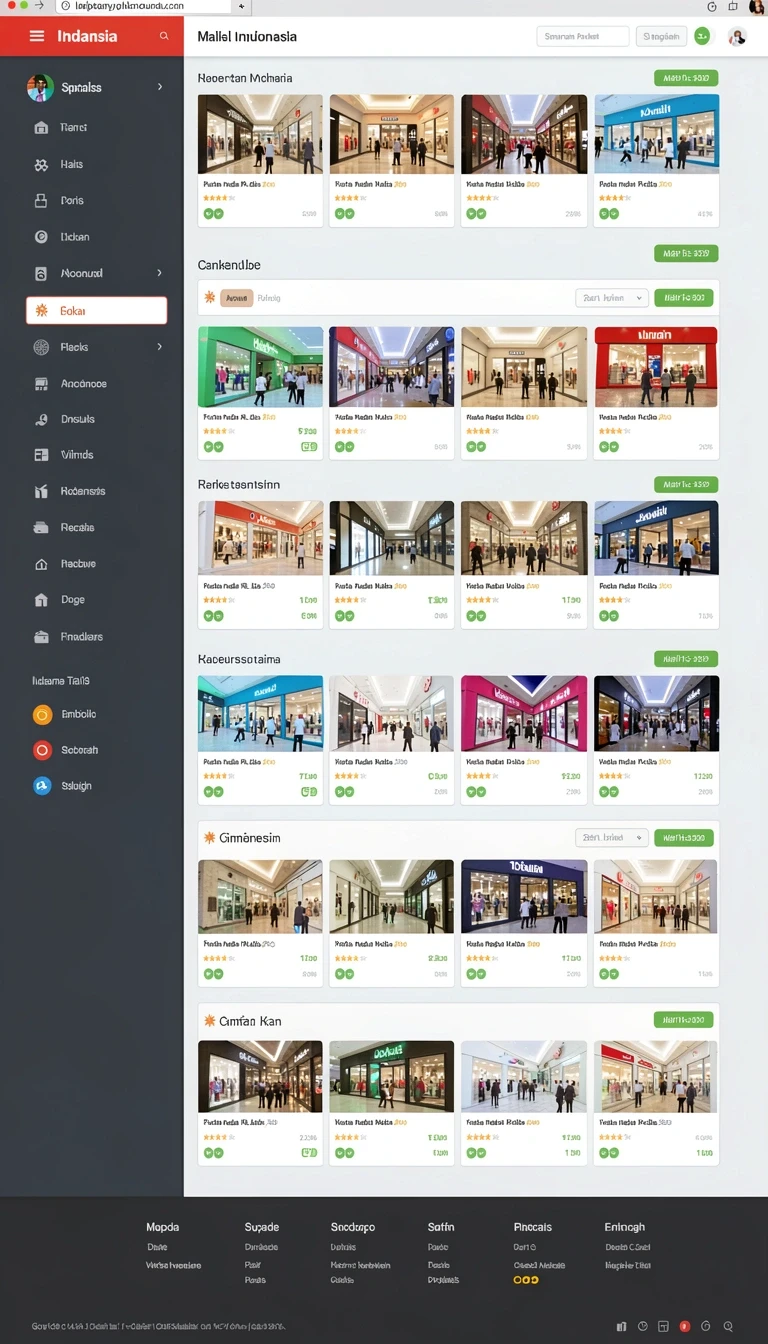This screenshot has width=768, height=1344.
Task: Open the blue storefront thumbnail in Hocertan Mcharia
Action: click(x=656, y=134)
